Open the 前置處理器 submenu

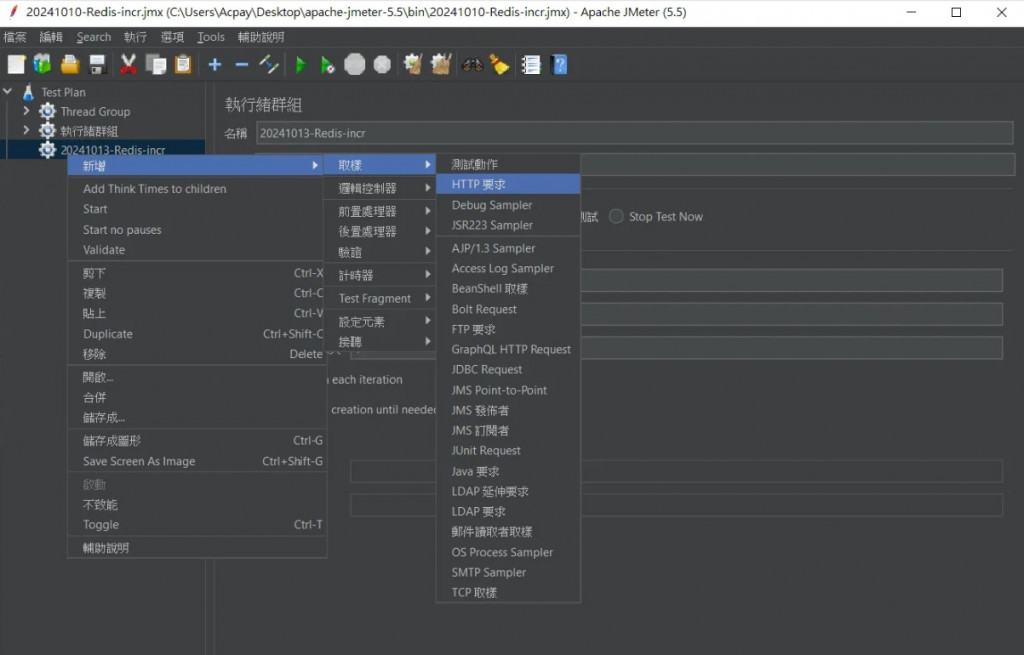pyautogui.click(x=379, y=211)
